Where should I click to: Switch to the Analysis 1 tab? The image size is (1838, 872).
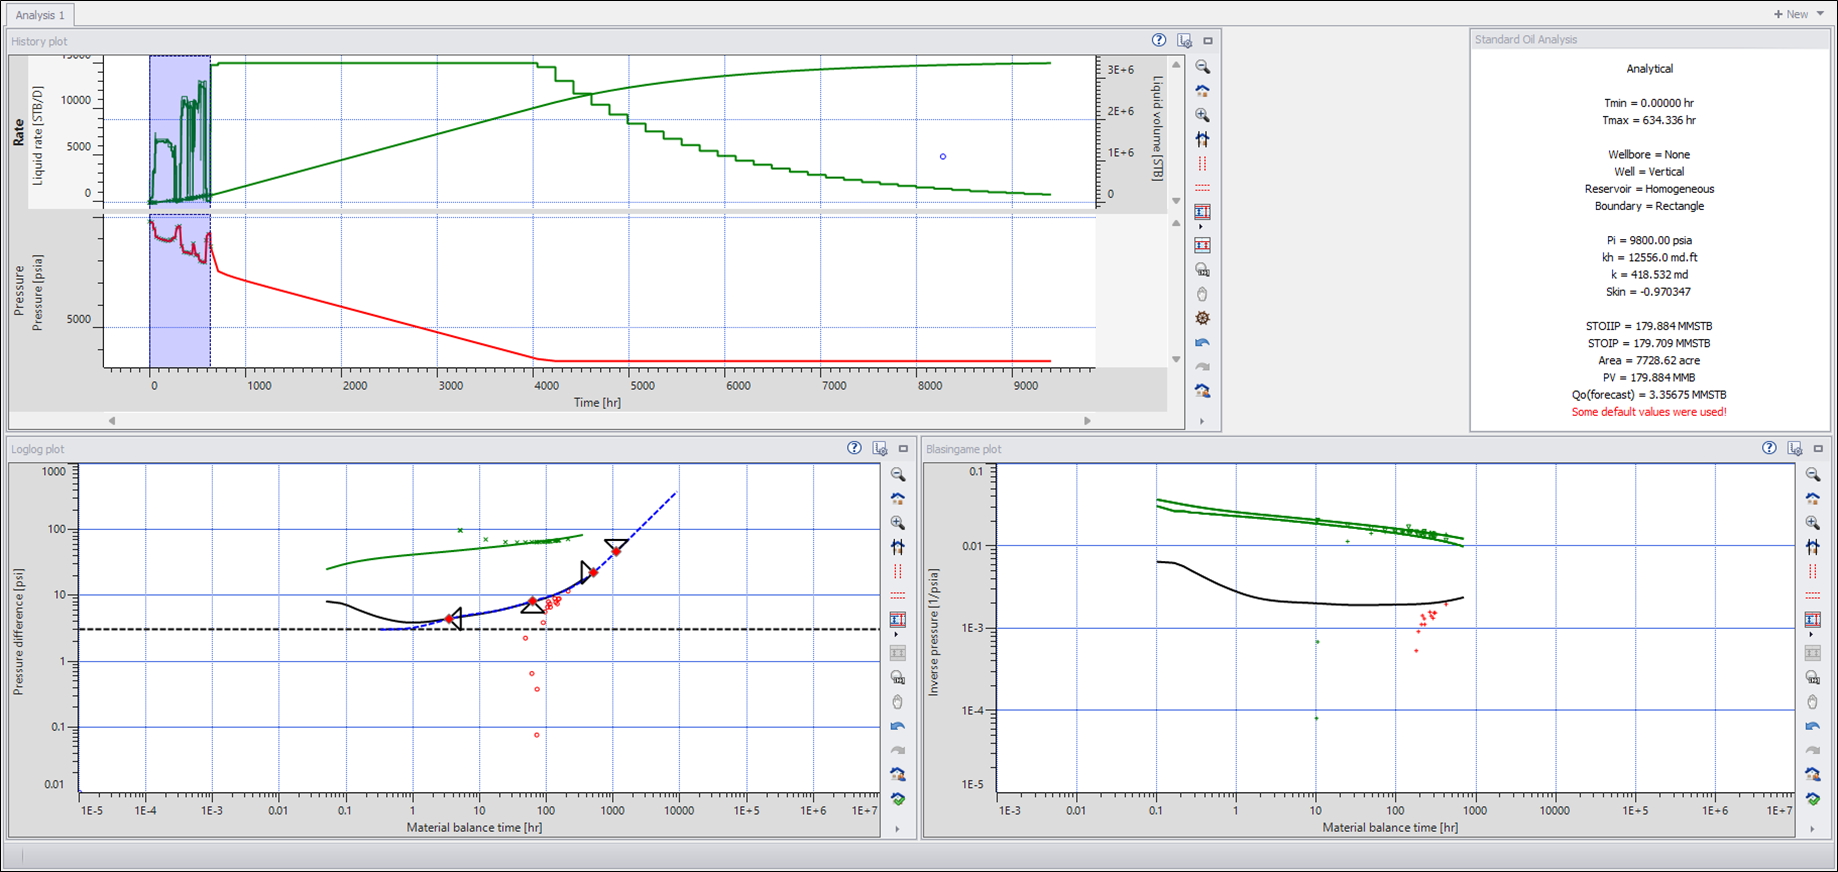(40, 15)
